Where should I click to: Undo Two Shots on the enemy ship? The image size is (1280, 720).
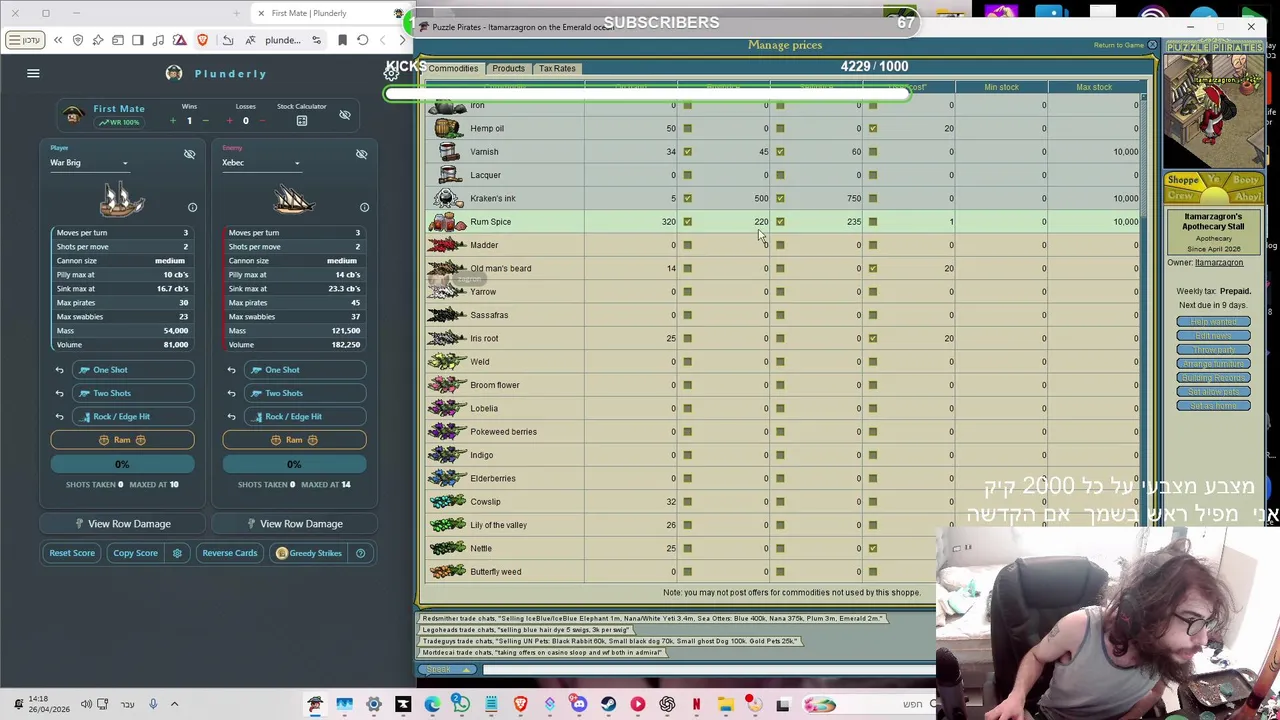coord(231,393)
